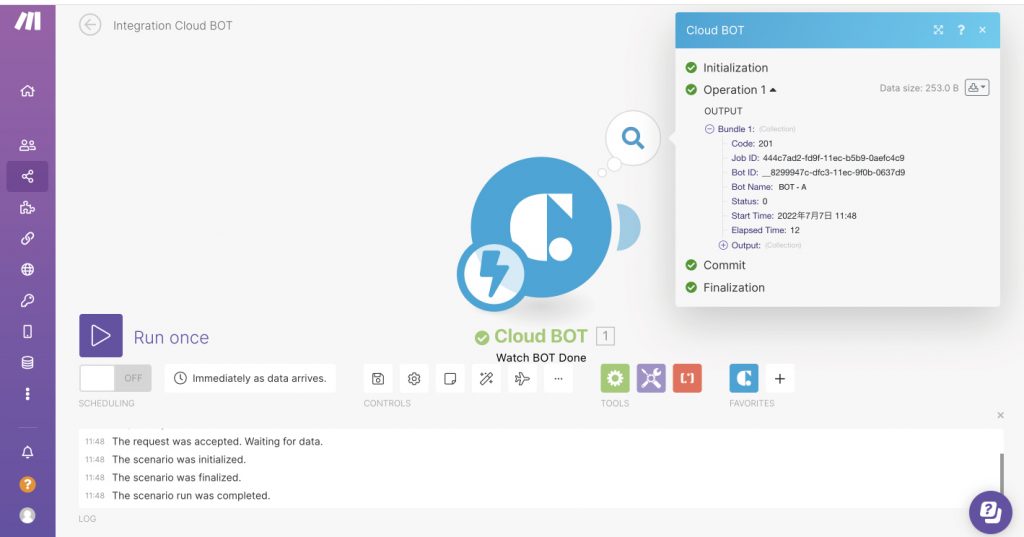Click the Make logo in sidebar

click(x=27, y=22)
